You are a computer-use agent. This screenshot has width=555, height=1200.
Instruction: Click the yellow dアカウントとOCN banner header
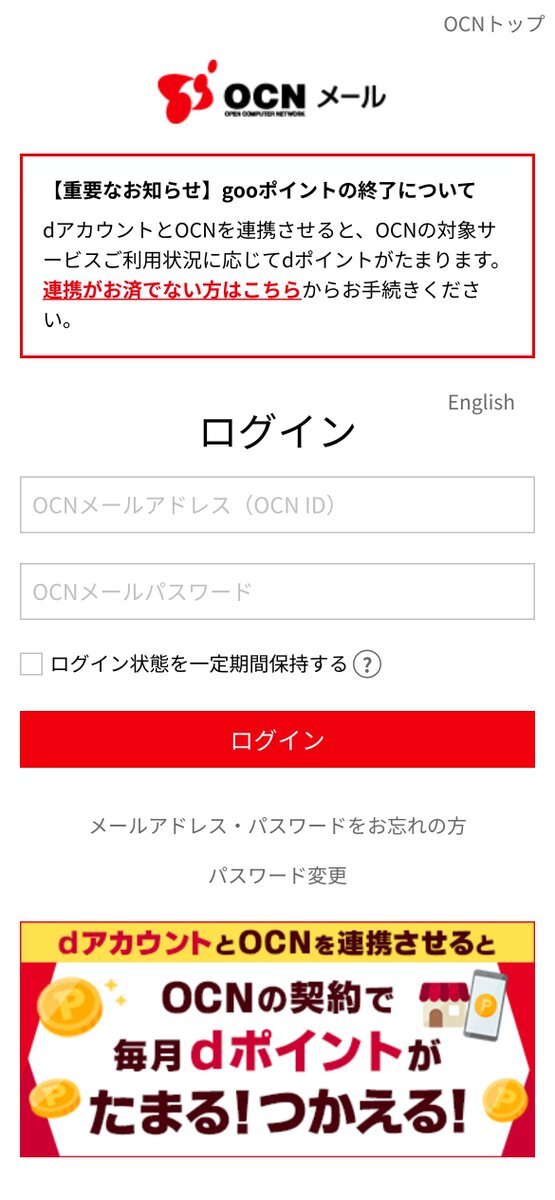tap(277, 942)
